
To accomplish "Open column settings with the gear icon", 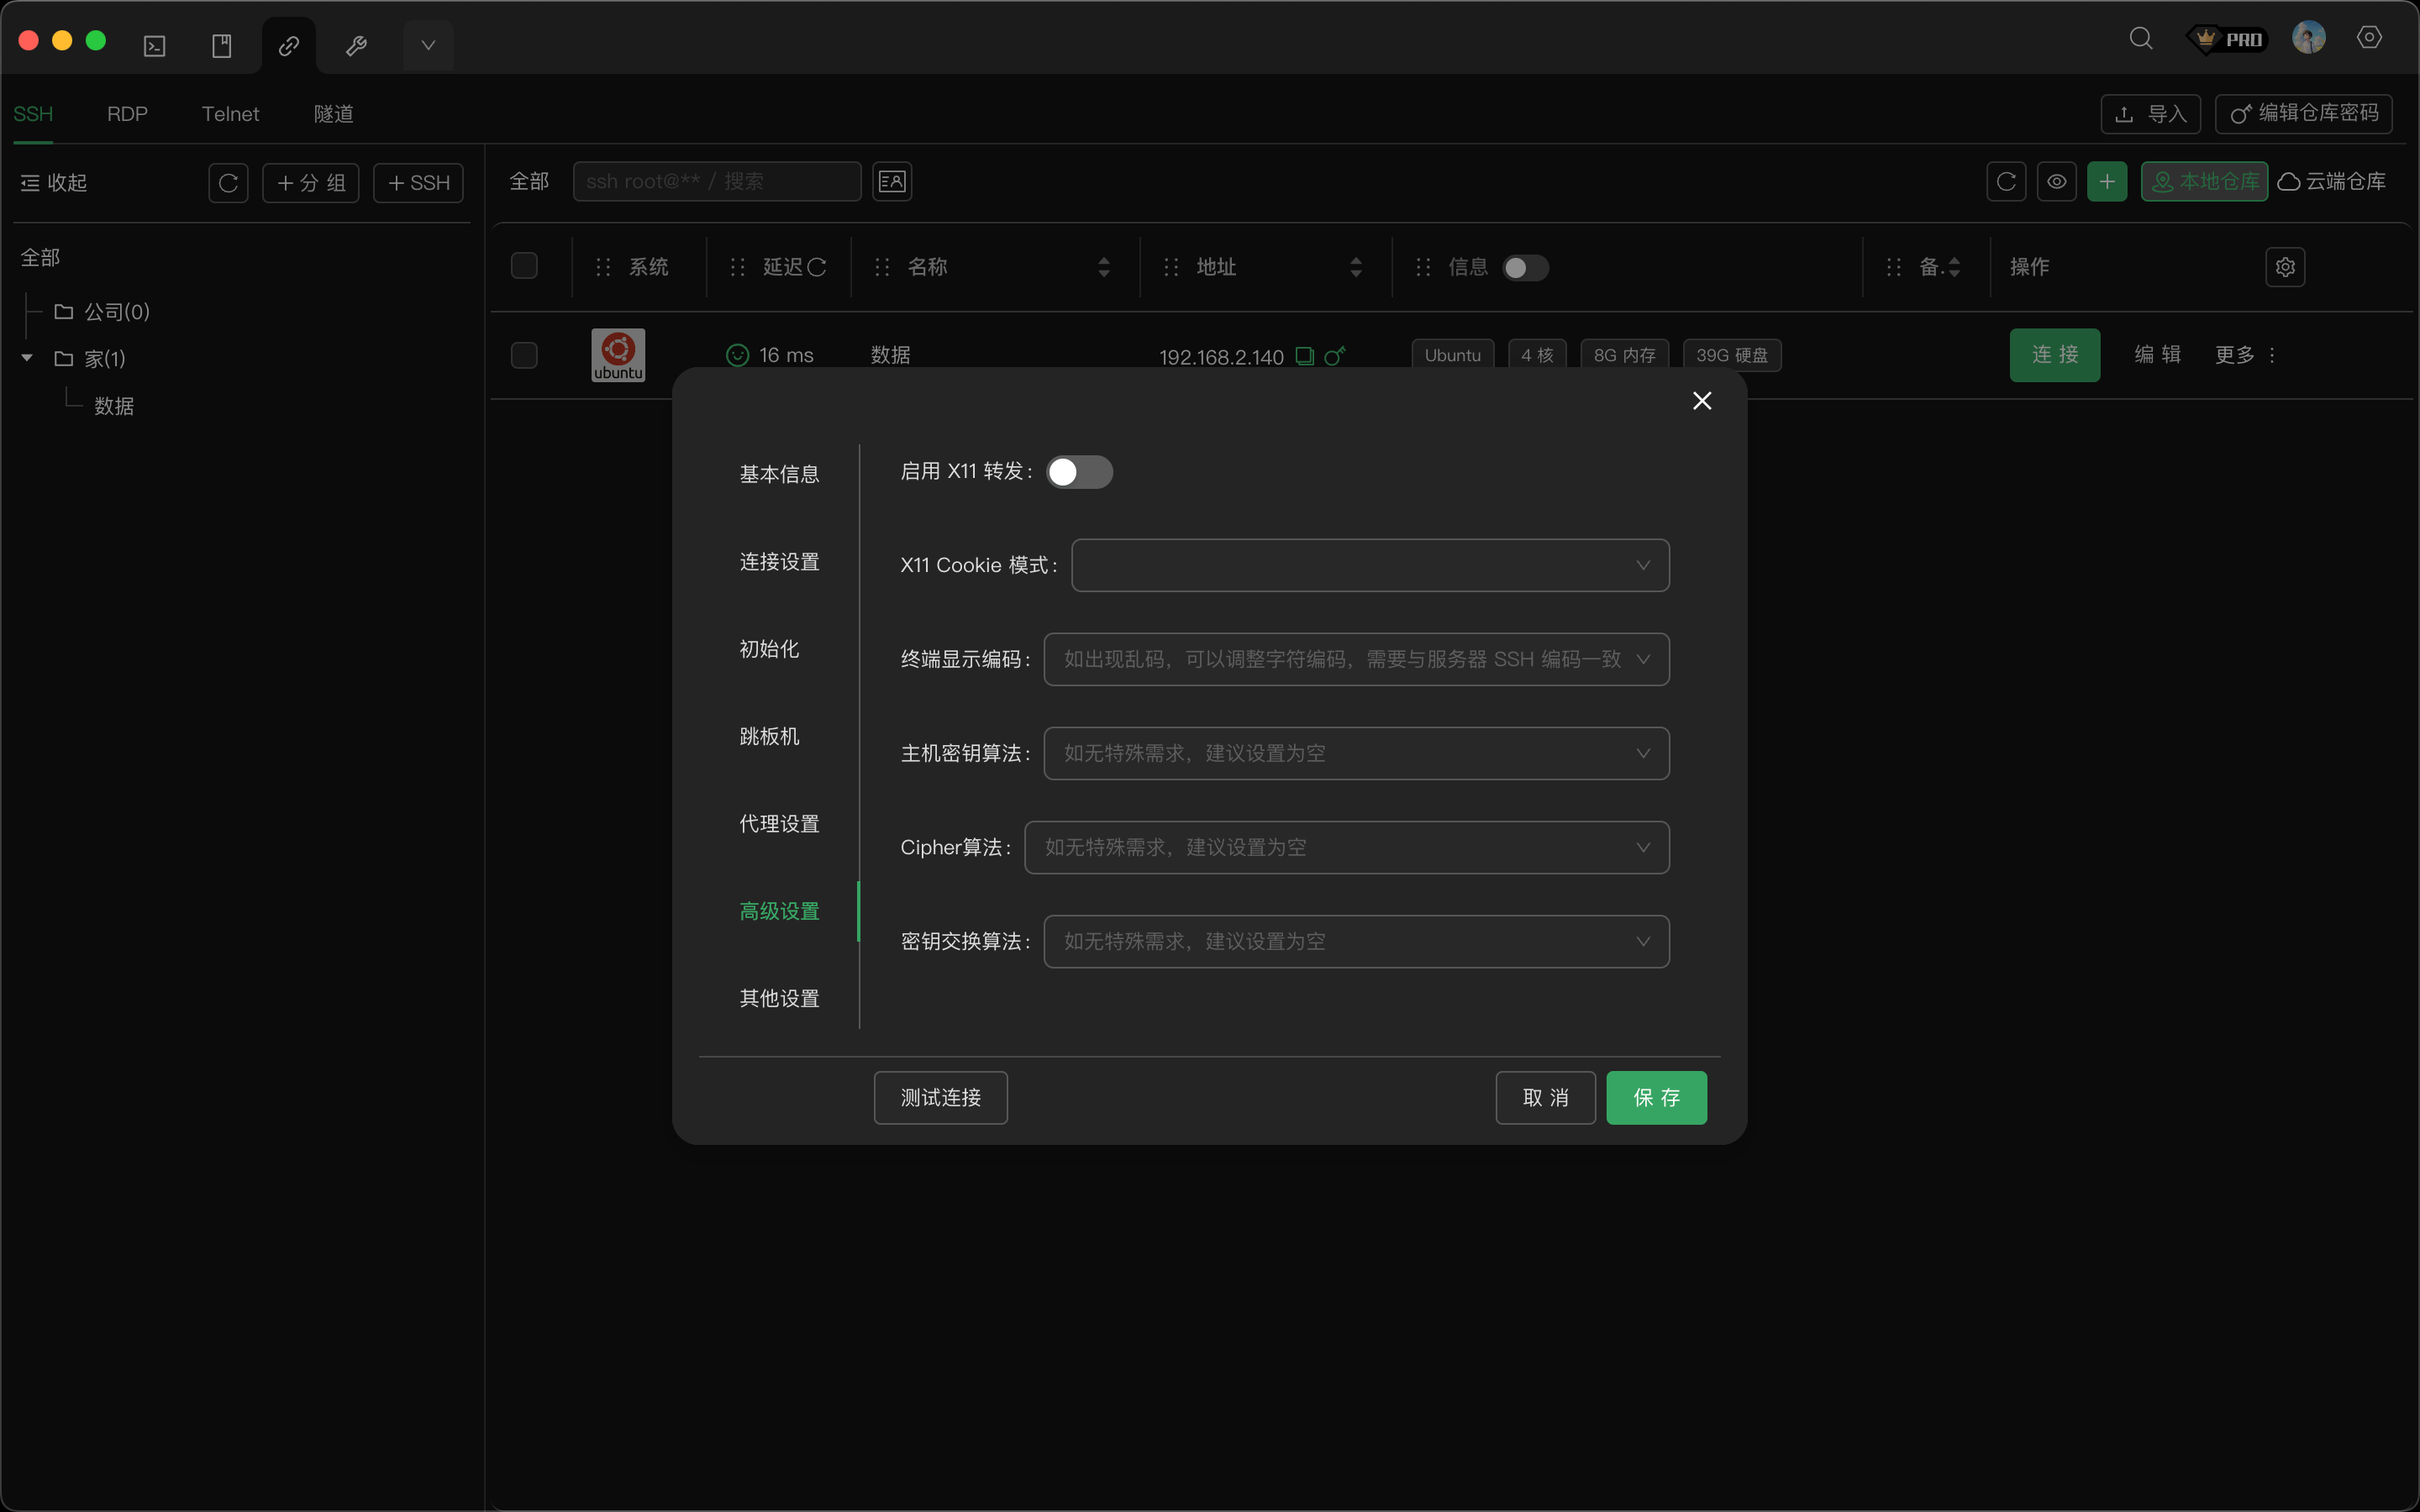I will [2285, 267].
